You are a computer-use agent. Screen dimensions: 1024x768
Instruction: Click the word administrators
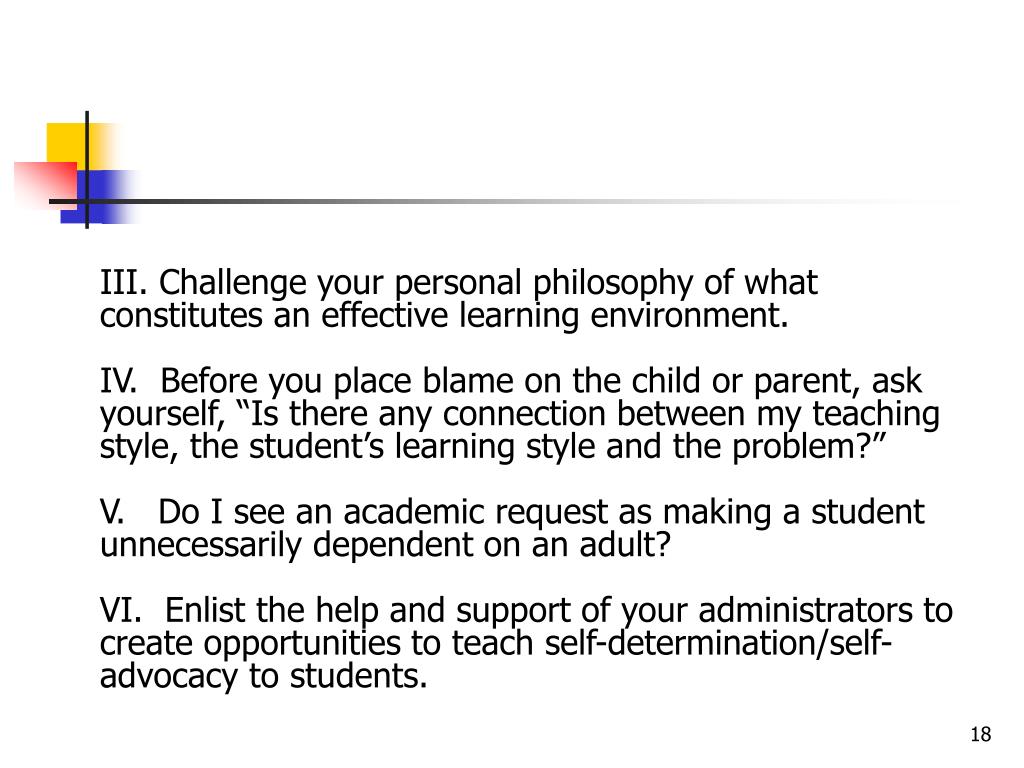pos(805,610)
